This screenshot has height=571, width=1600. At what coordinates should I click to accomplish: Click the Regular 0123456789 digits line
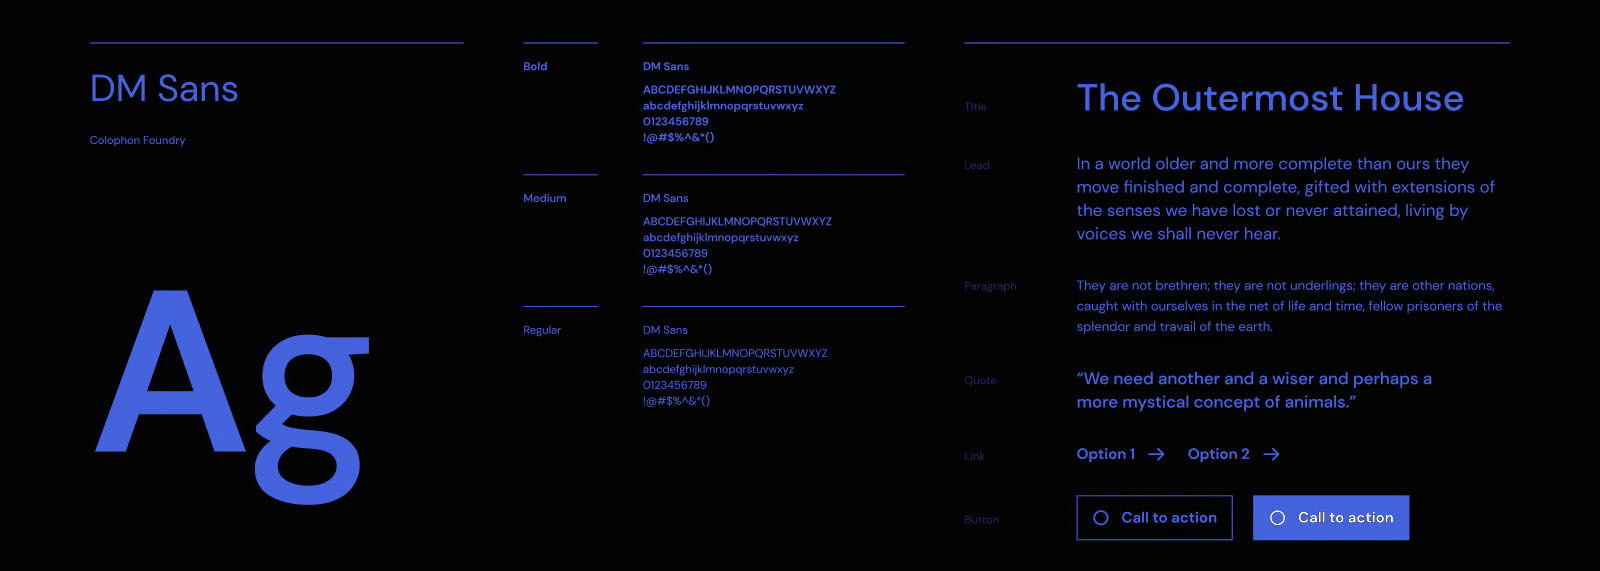tap(674, 386)
